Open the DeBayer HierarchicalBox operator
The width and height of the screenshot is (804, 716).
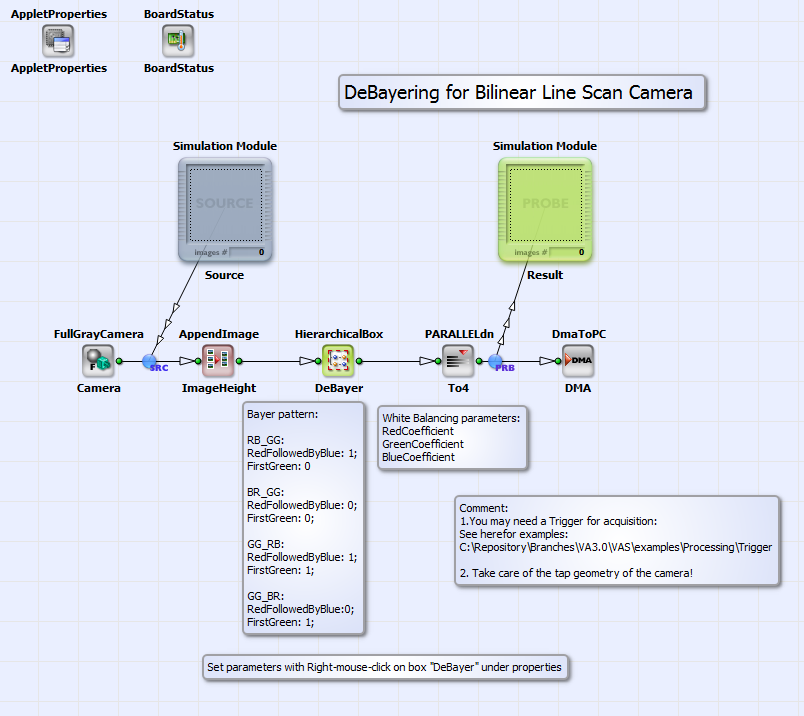click(x=338, y=360)
